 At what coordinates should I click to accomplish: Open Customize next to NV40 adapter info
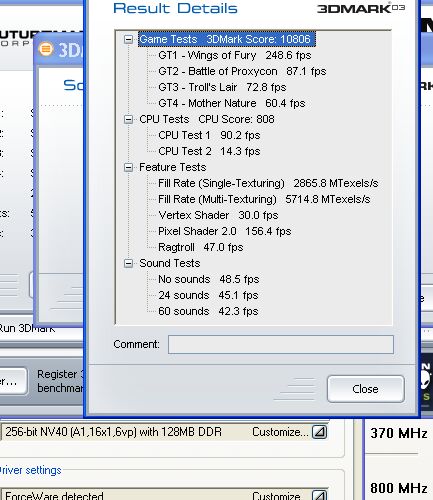280,432
